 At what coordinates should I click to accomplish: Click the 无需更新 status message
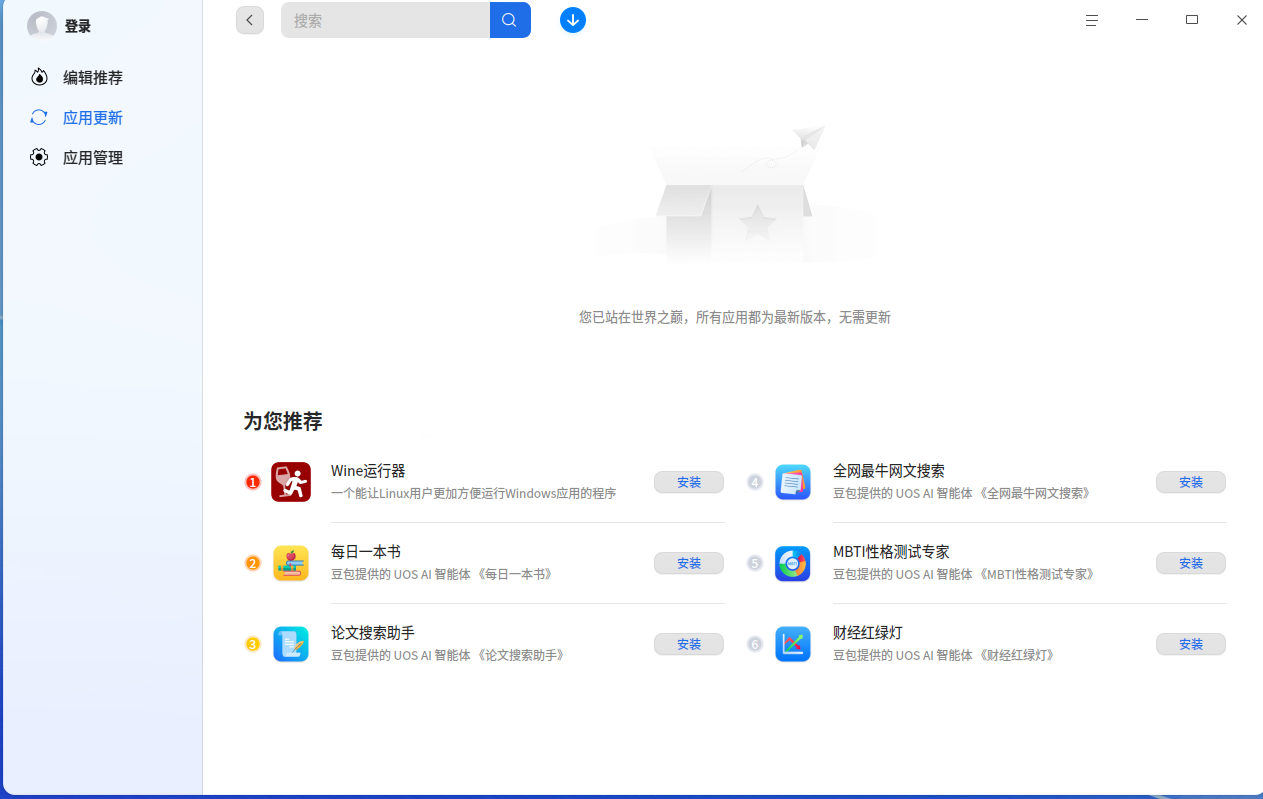735,317
